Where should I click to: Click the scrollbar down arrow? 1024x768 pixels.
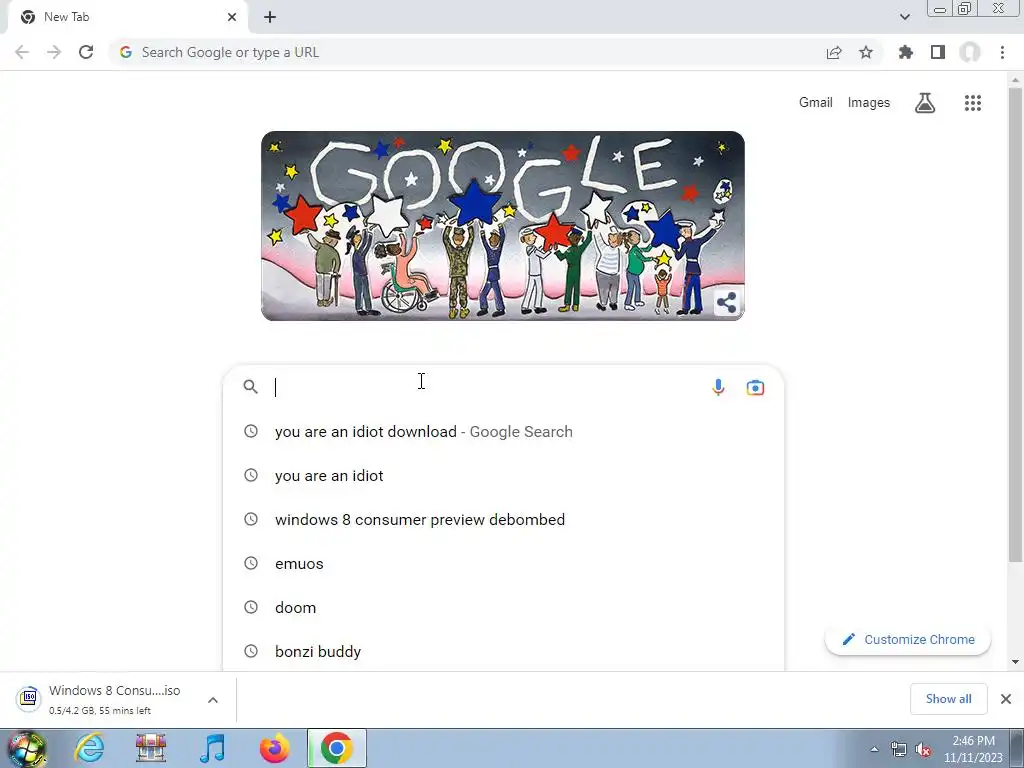coord(1015,662)
